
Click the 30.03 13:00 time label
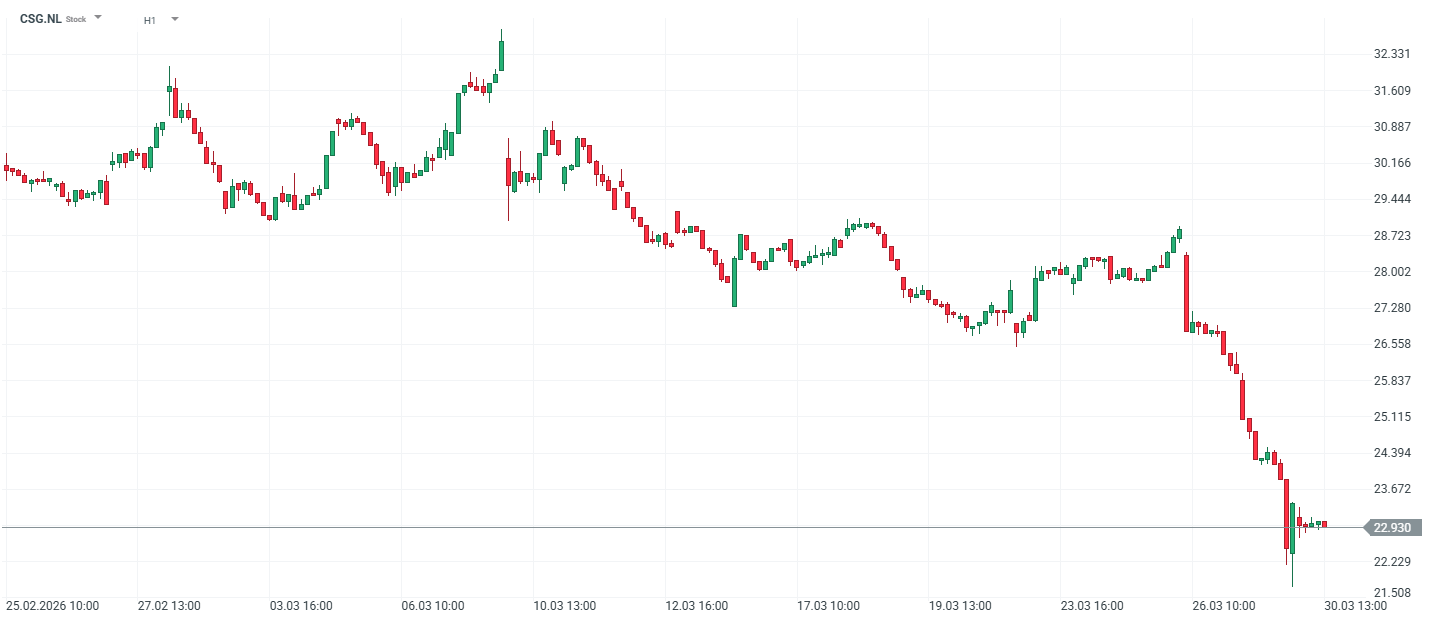(x=1357, y=606)
